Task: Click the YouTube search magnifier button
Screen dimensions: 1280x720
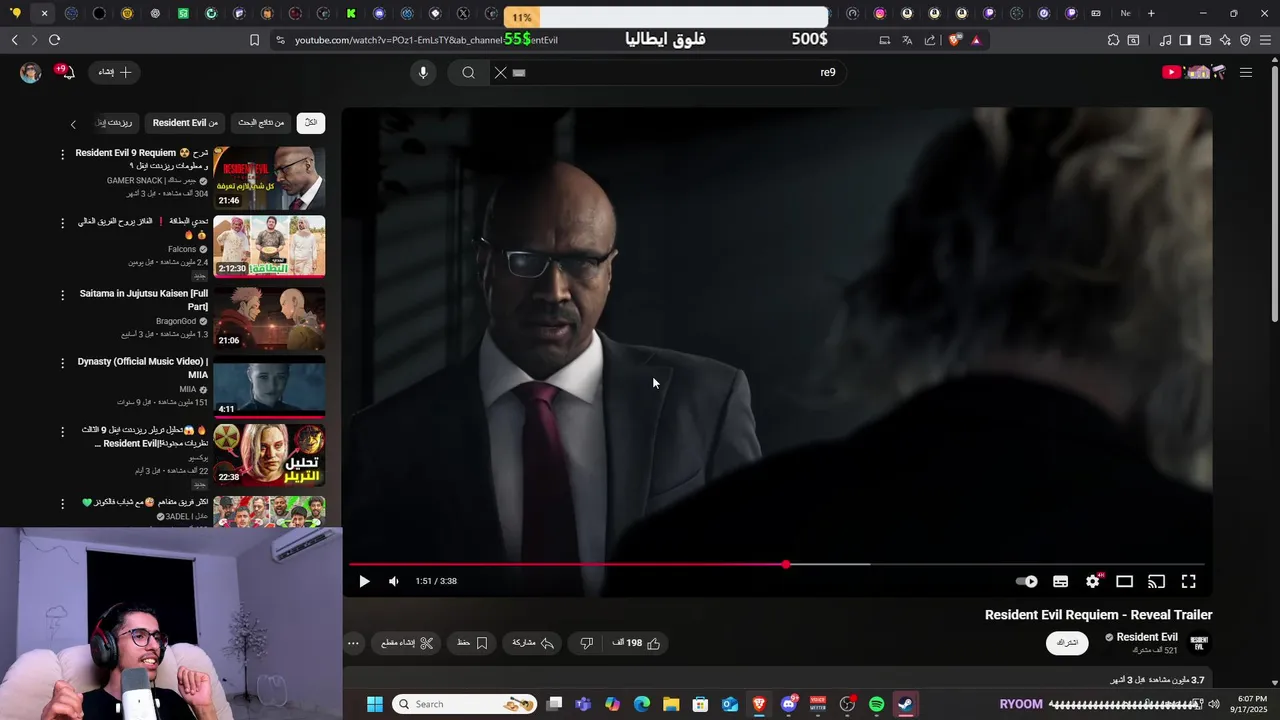Action: click(468, 72)
